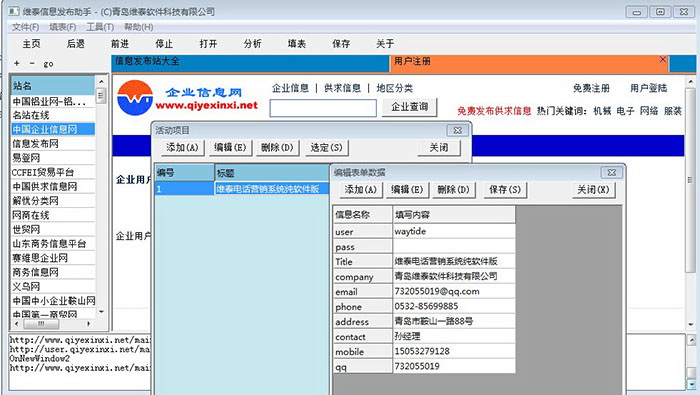Viewport: 700px width, 395px height.
Task: Stop loading with the 停止 button
Action: point(164,44)
